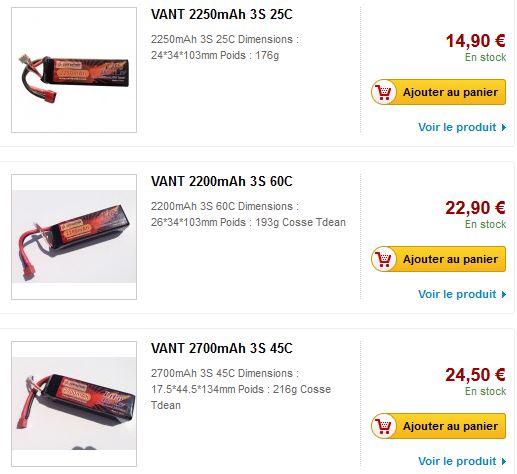Click the cart icon for the VANT 2200mAh 3S 60C
Viewport: 517px width, 474px height.
(384, 259)
